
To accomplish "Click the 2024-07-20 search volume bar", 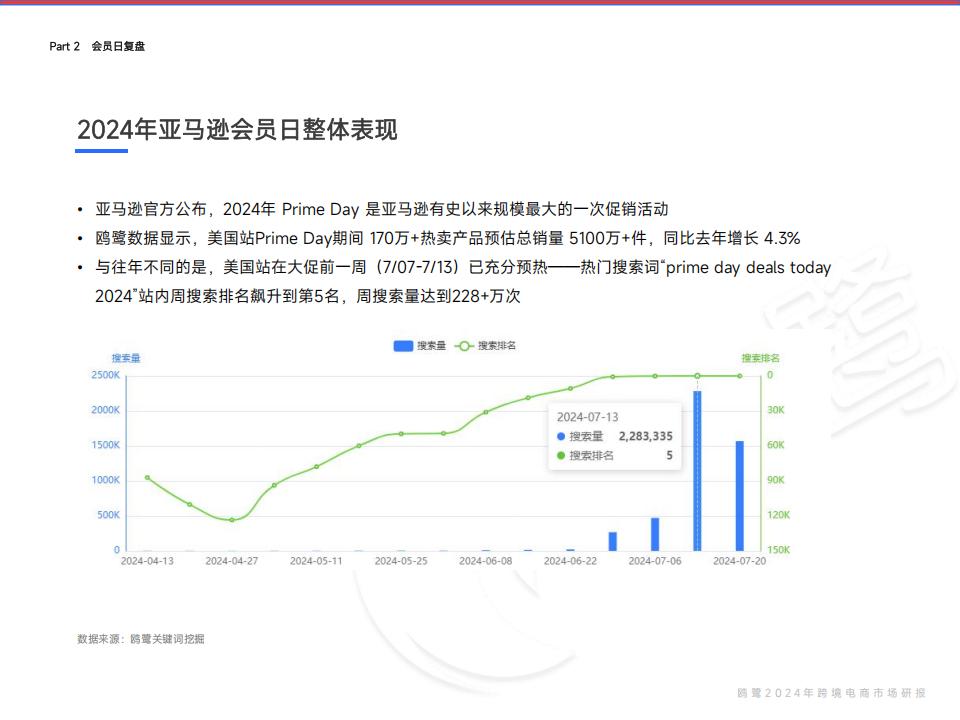I will click(740, 495).
